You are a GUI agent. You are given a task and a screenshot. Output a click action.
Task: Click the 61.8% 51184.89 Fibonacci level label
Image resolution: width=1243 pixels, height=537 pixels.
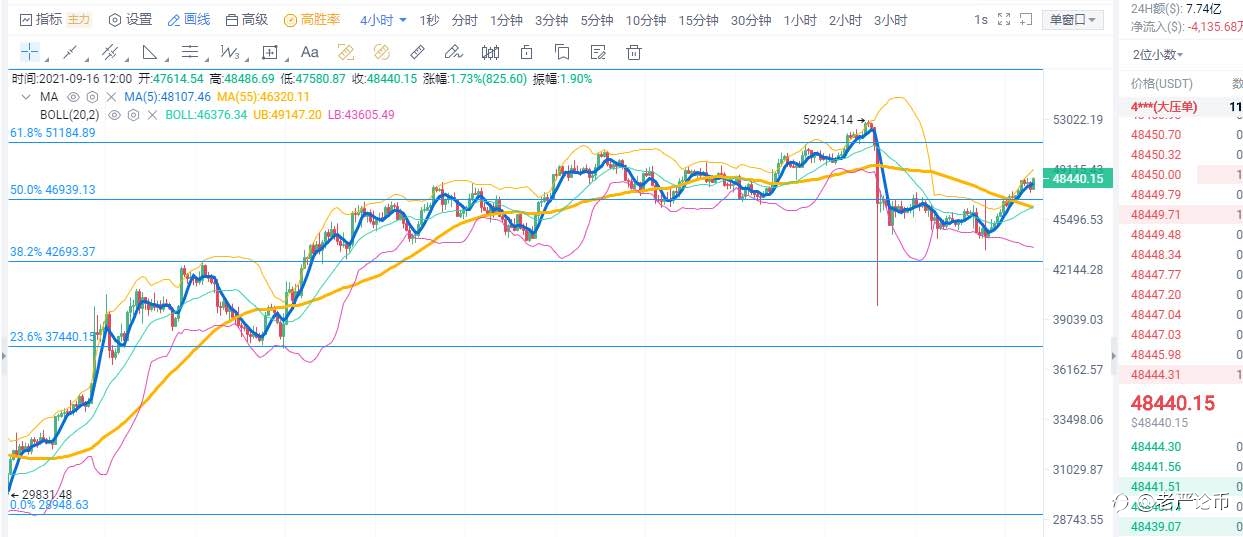coord(53,132)
